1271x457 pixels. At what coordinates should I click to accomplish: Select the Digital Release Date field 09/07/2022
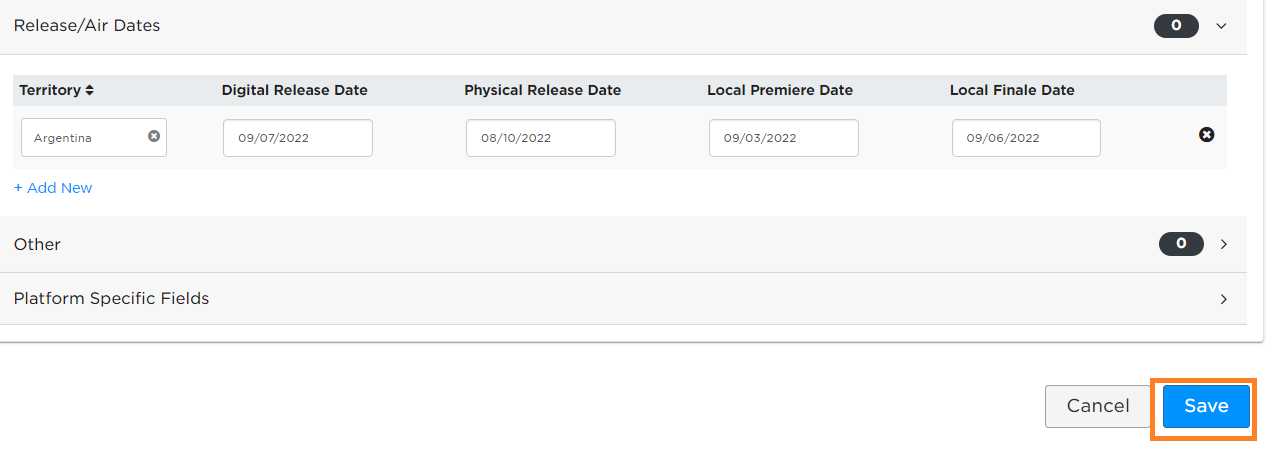298,138
